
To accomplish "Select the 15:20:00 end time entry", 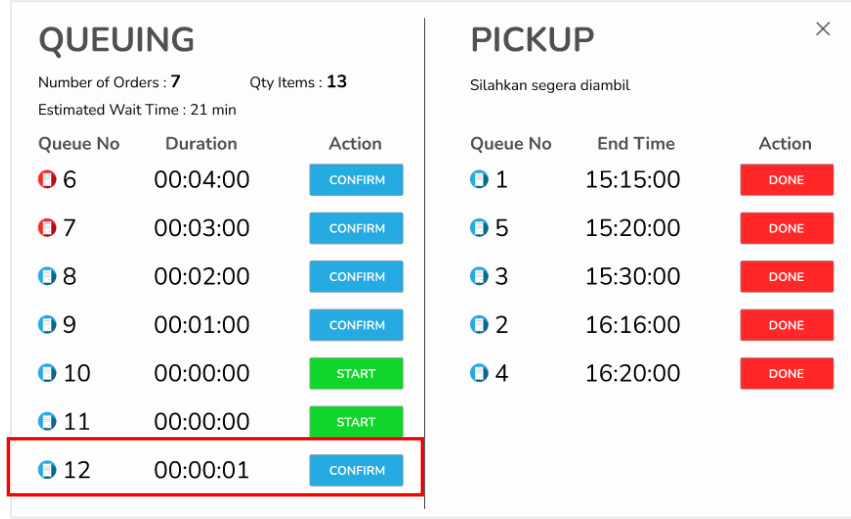I will pos(633,228).
